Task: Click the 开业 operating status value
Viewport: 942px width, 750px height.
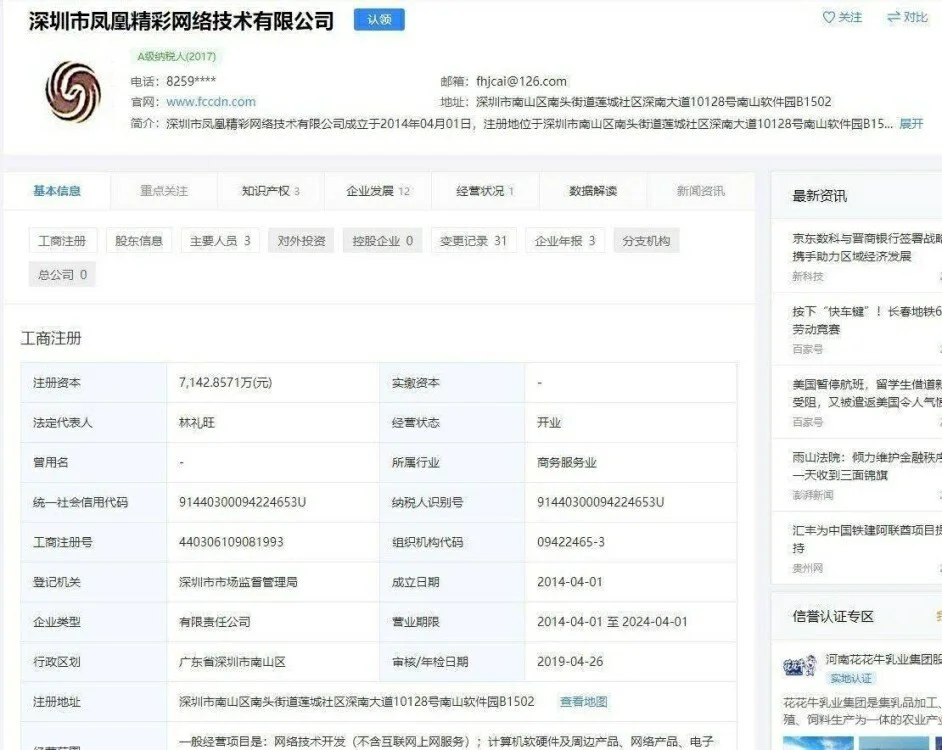Action: tap(548, 422)
